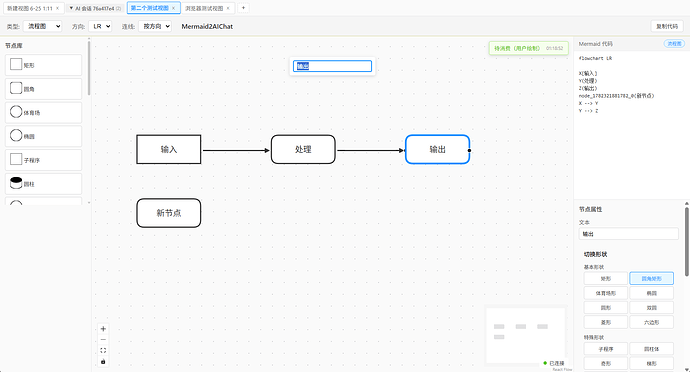
Task: Add a new view tab with the plus button
Action: (x=243, y=8)
